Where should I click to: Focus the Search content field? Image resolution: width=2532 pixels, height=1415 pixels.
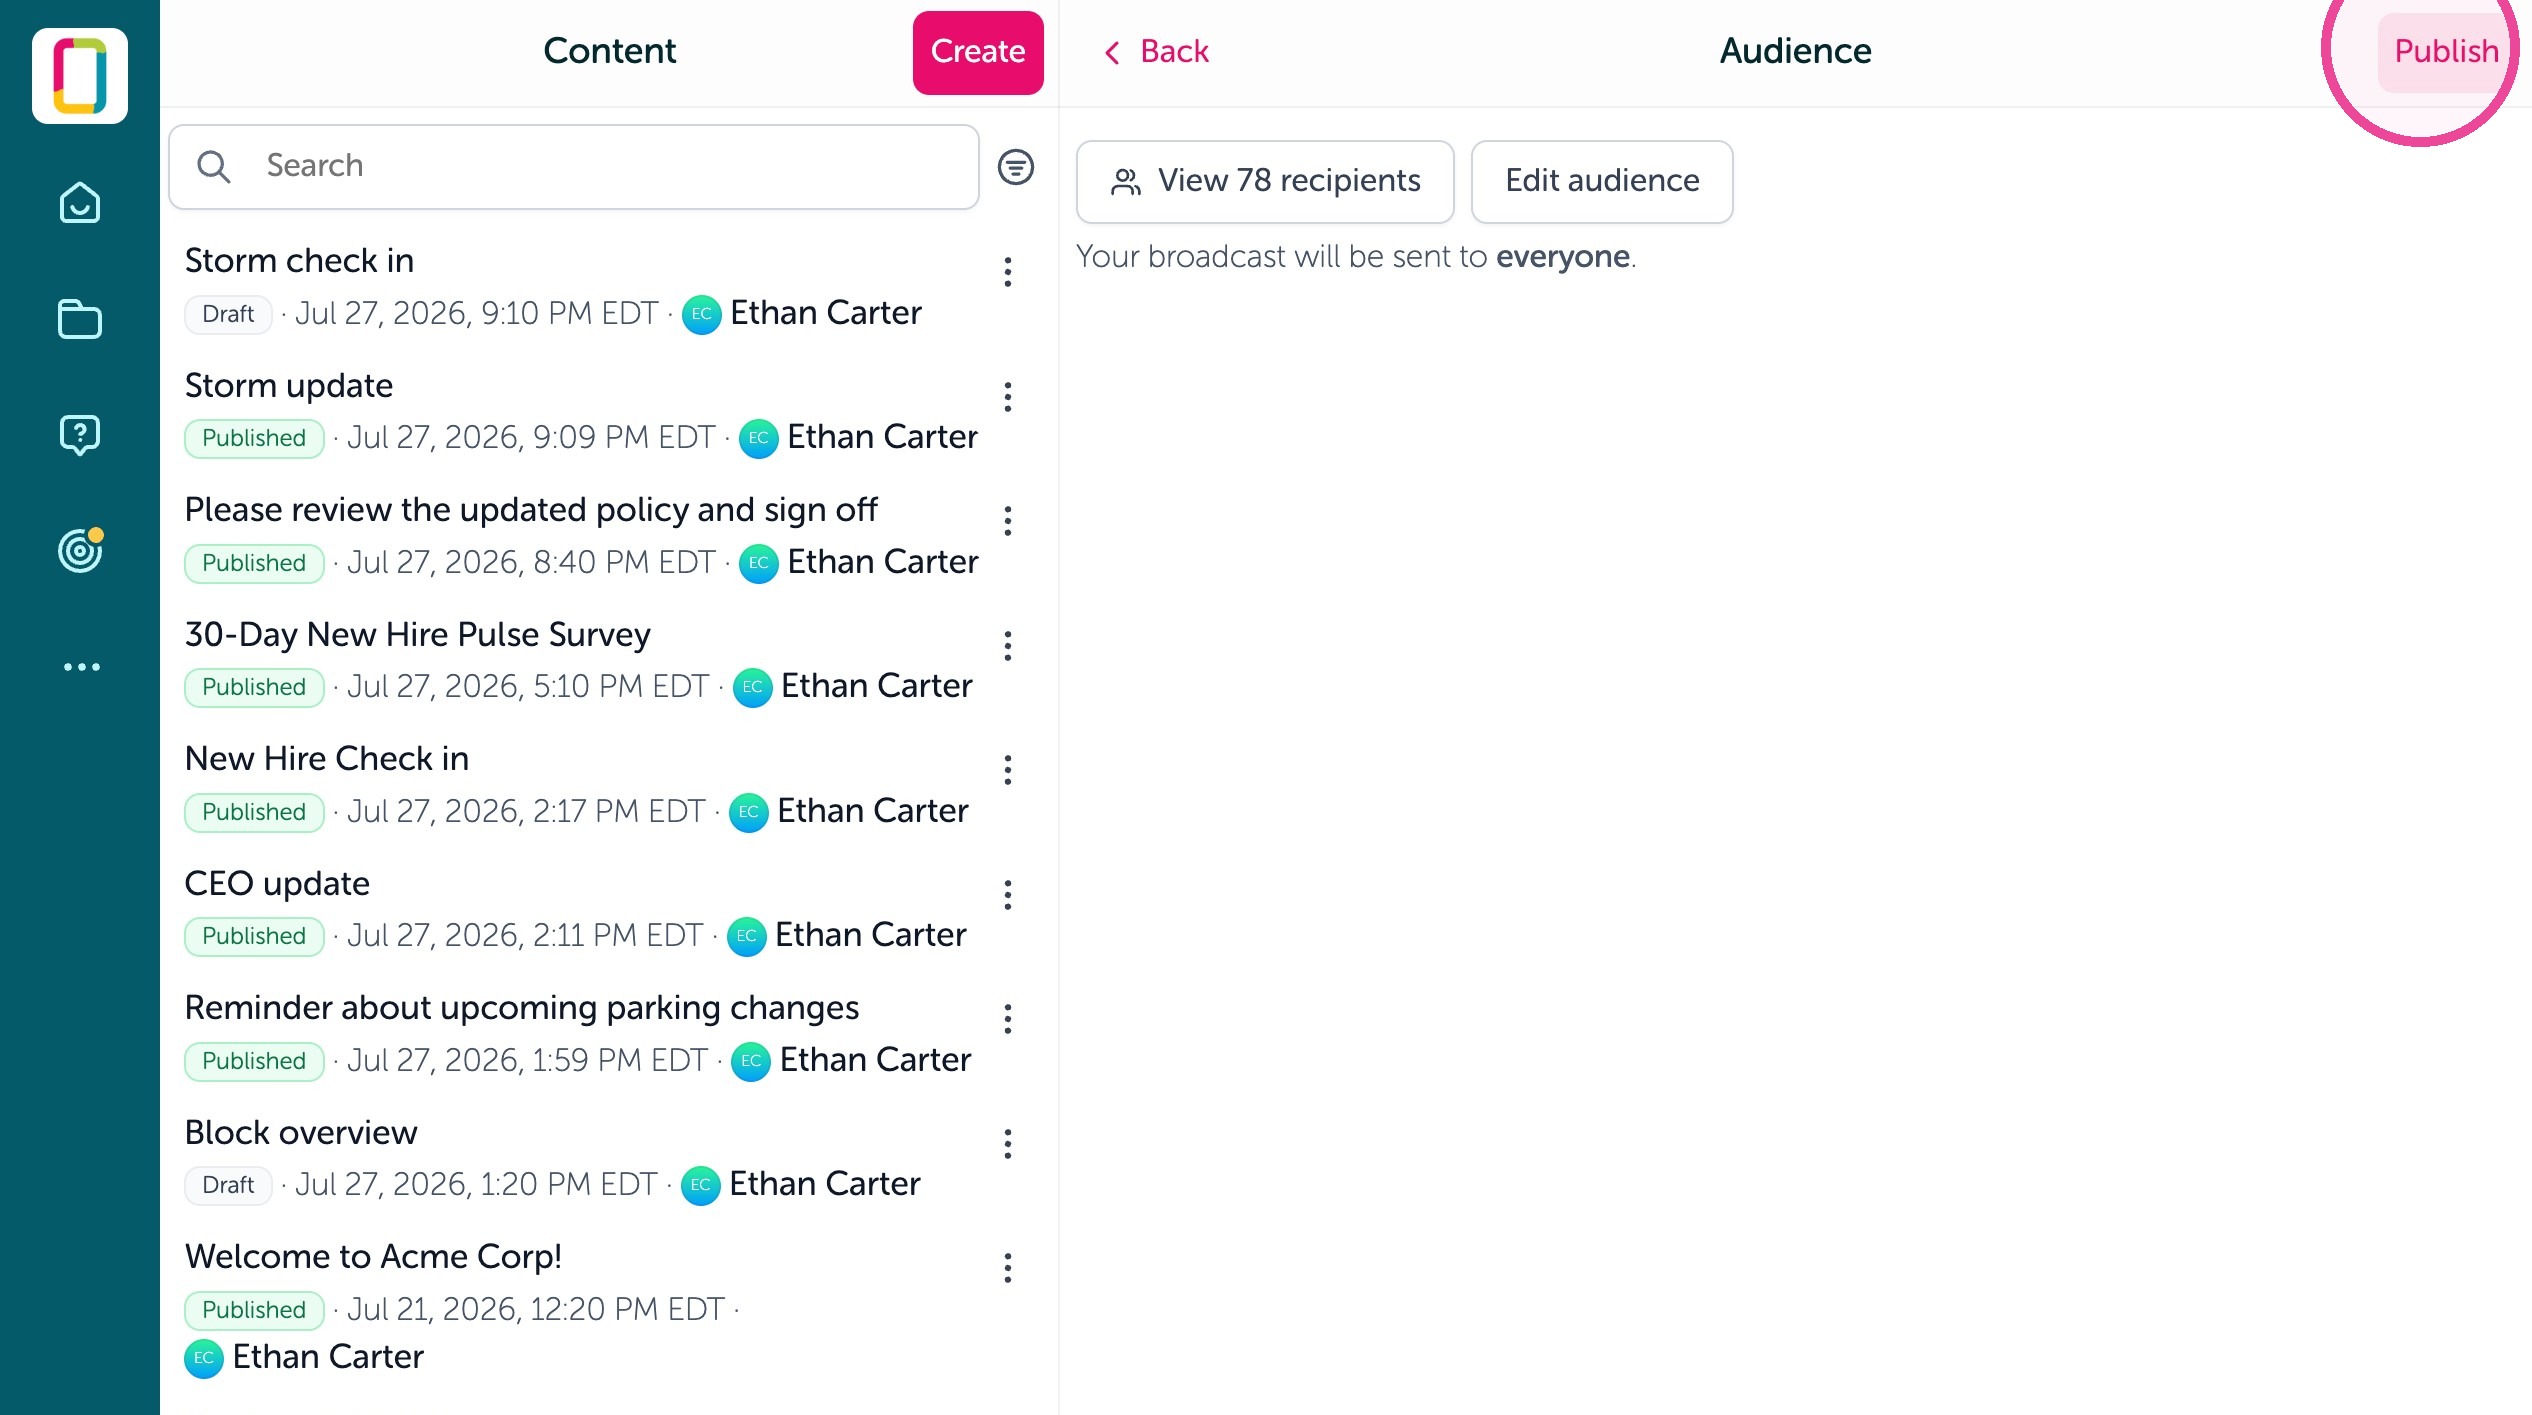pos(574,166)
